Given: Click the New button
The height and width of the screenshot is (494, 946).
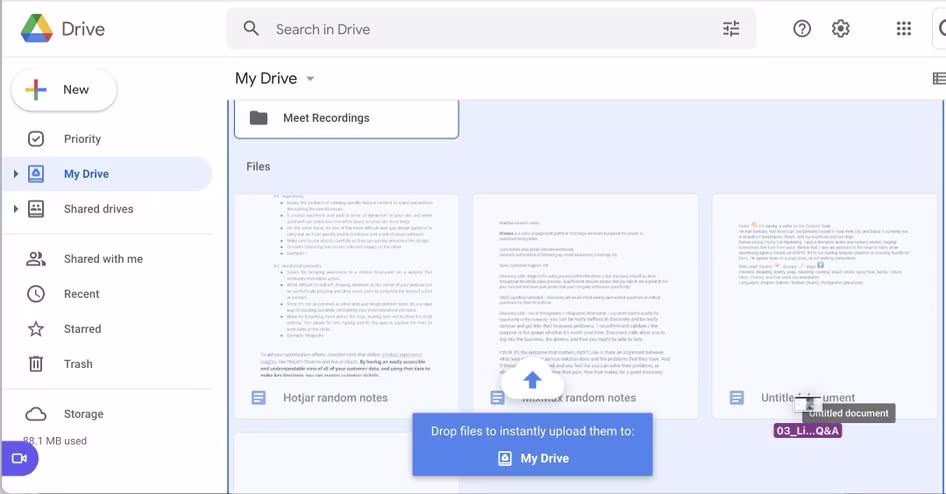Looking at the screenshot, I should coord(64,89).
